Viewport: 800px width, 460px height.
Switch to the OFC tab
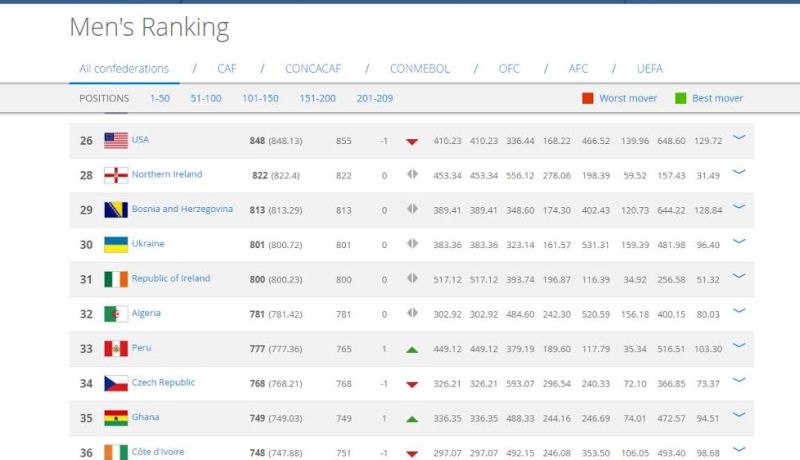(x=509, y=69)
